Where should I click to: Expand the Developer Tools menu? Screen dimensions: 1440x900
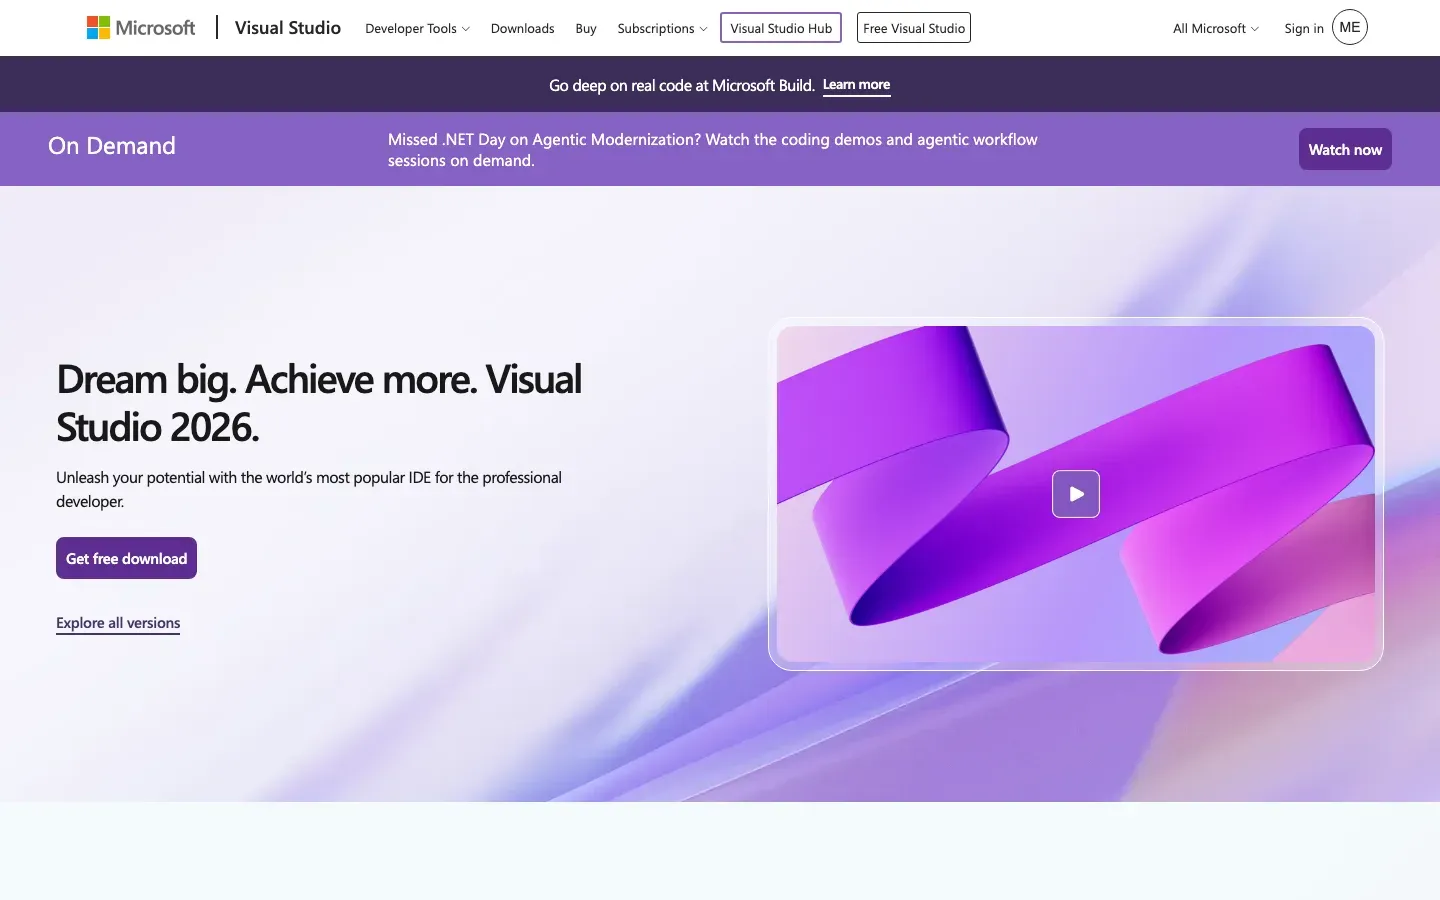(x=417, y=28)
